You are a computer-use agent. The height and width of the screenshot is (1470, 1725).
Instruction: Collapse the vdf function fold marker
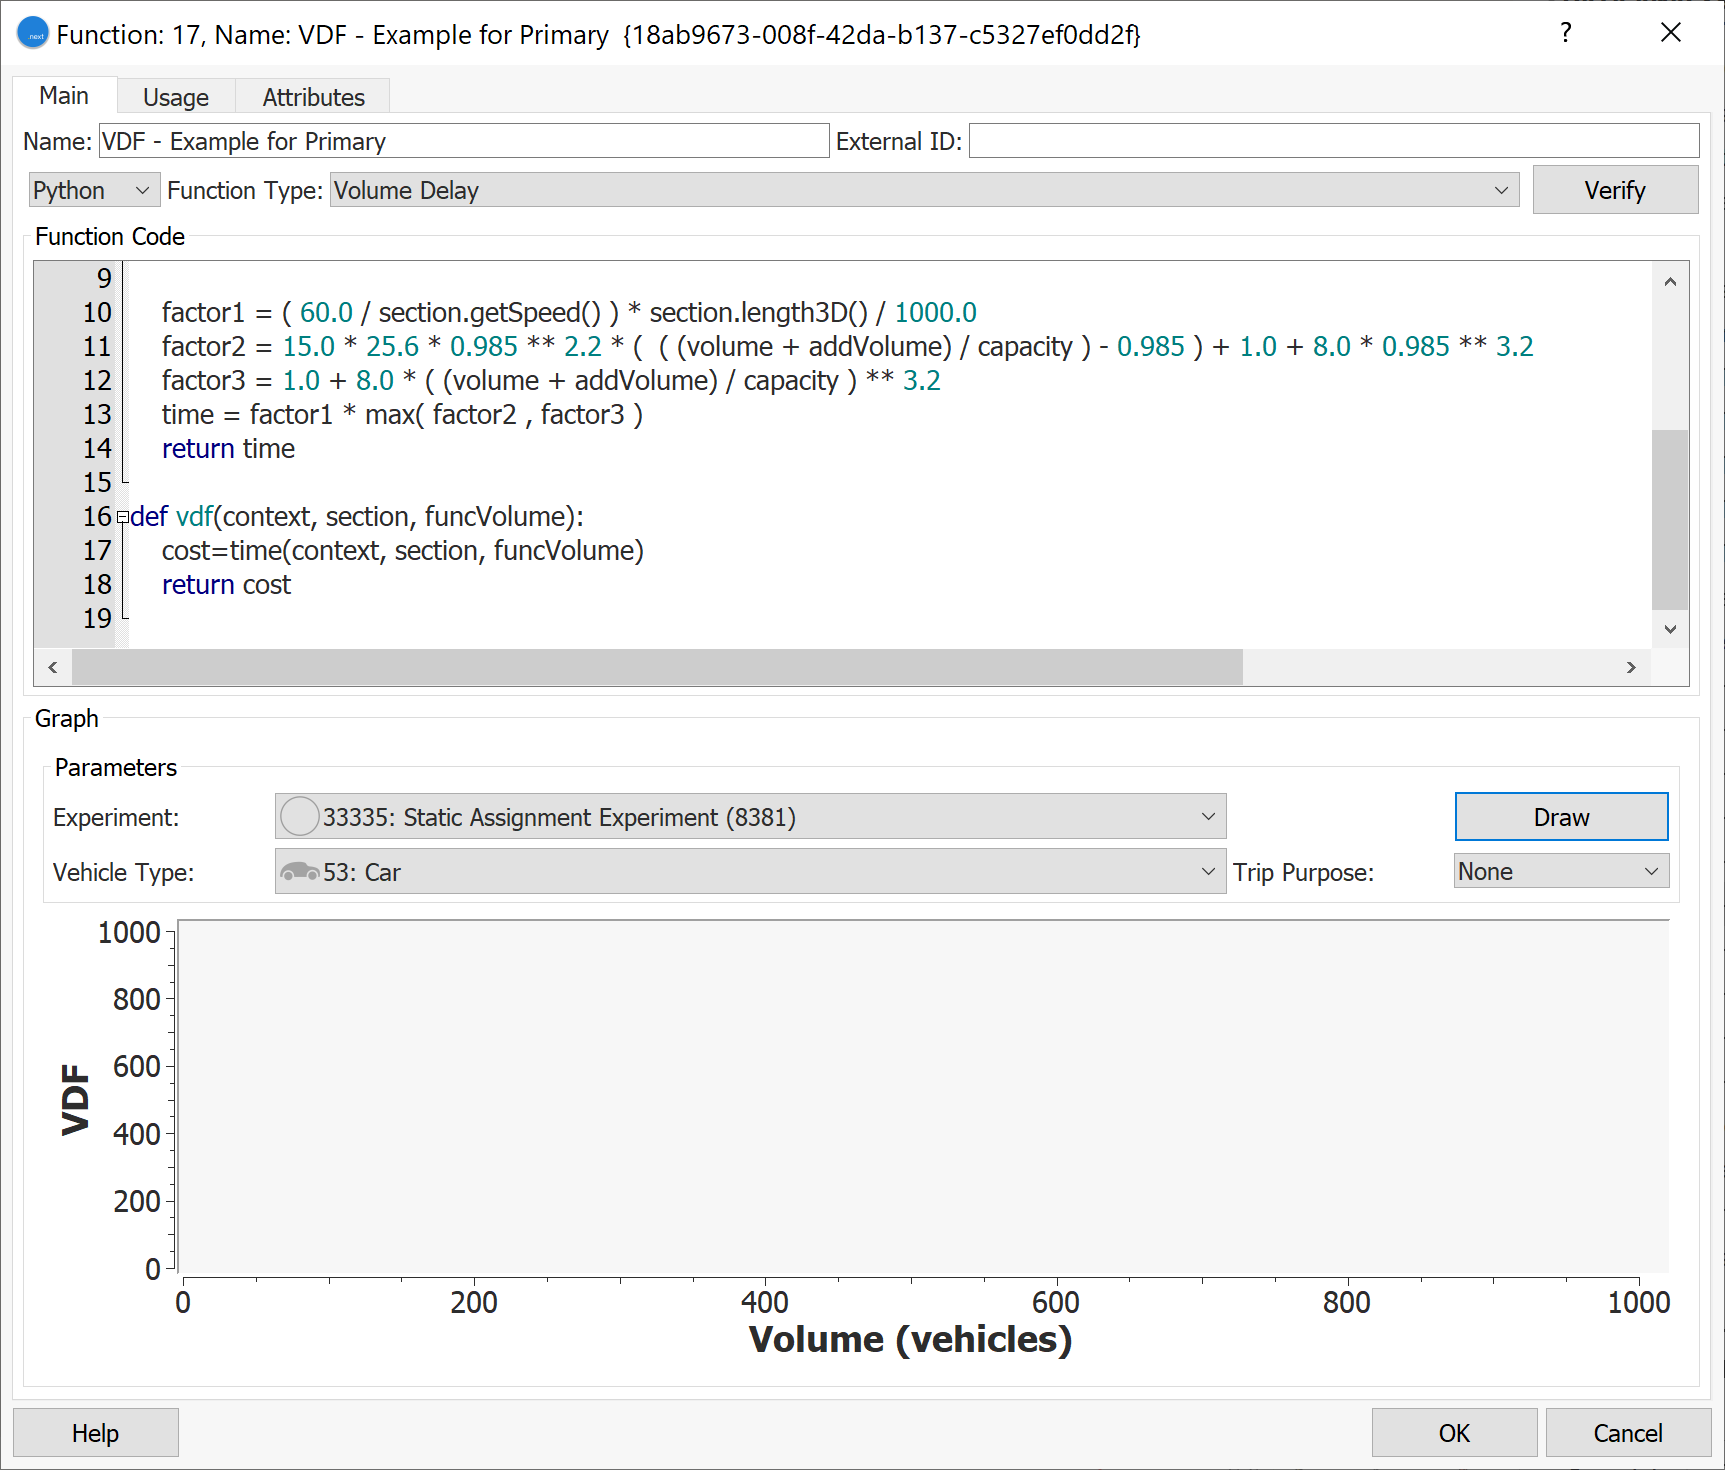[123, 517]
